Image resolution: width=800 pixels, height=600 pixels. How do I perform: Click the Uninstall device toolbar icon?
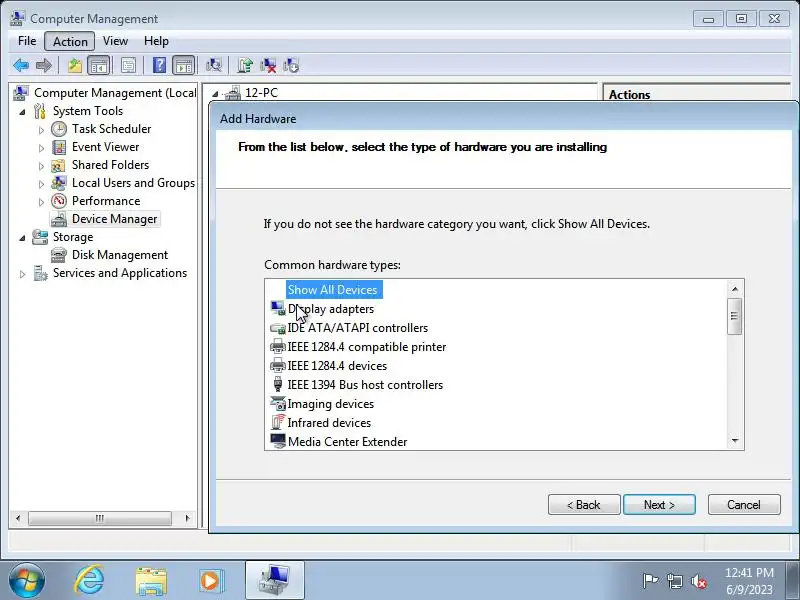click(268, 65)
